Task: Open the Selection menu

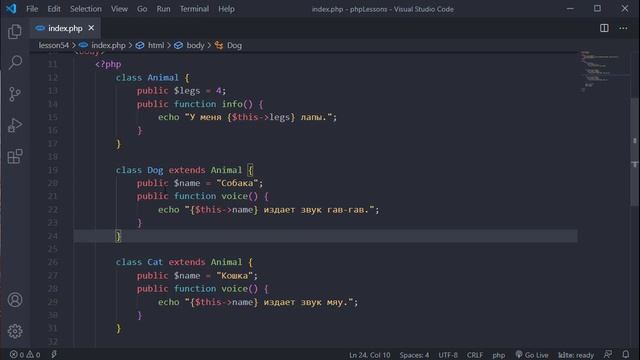Action: [86, 9]
